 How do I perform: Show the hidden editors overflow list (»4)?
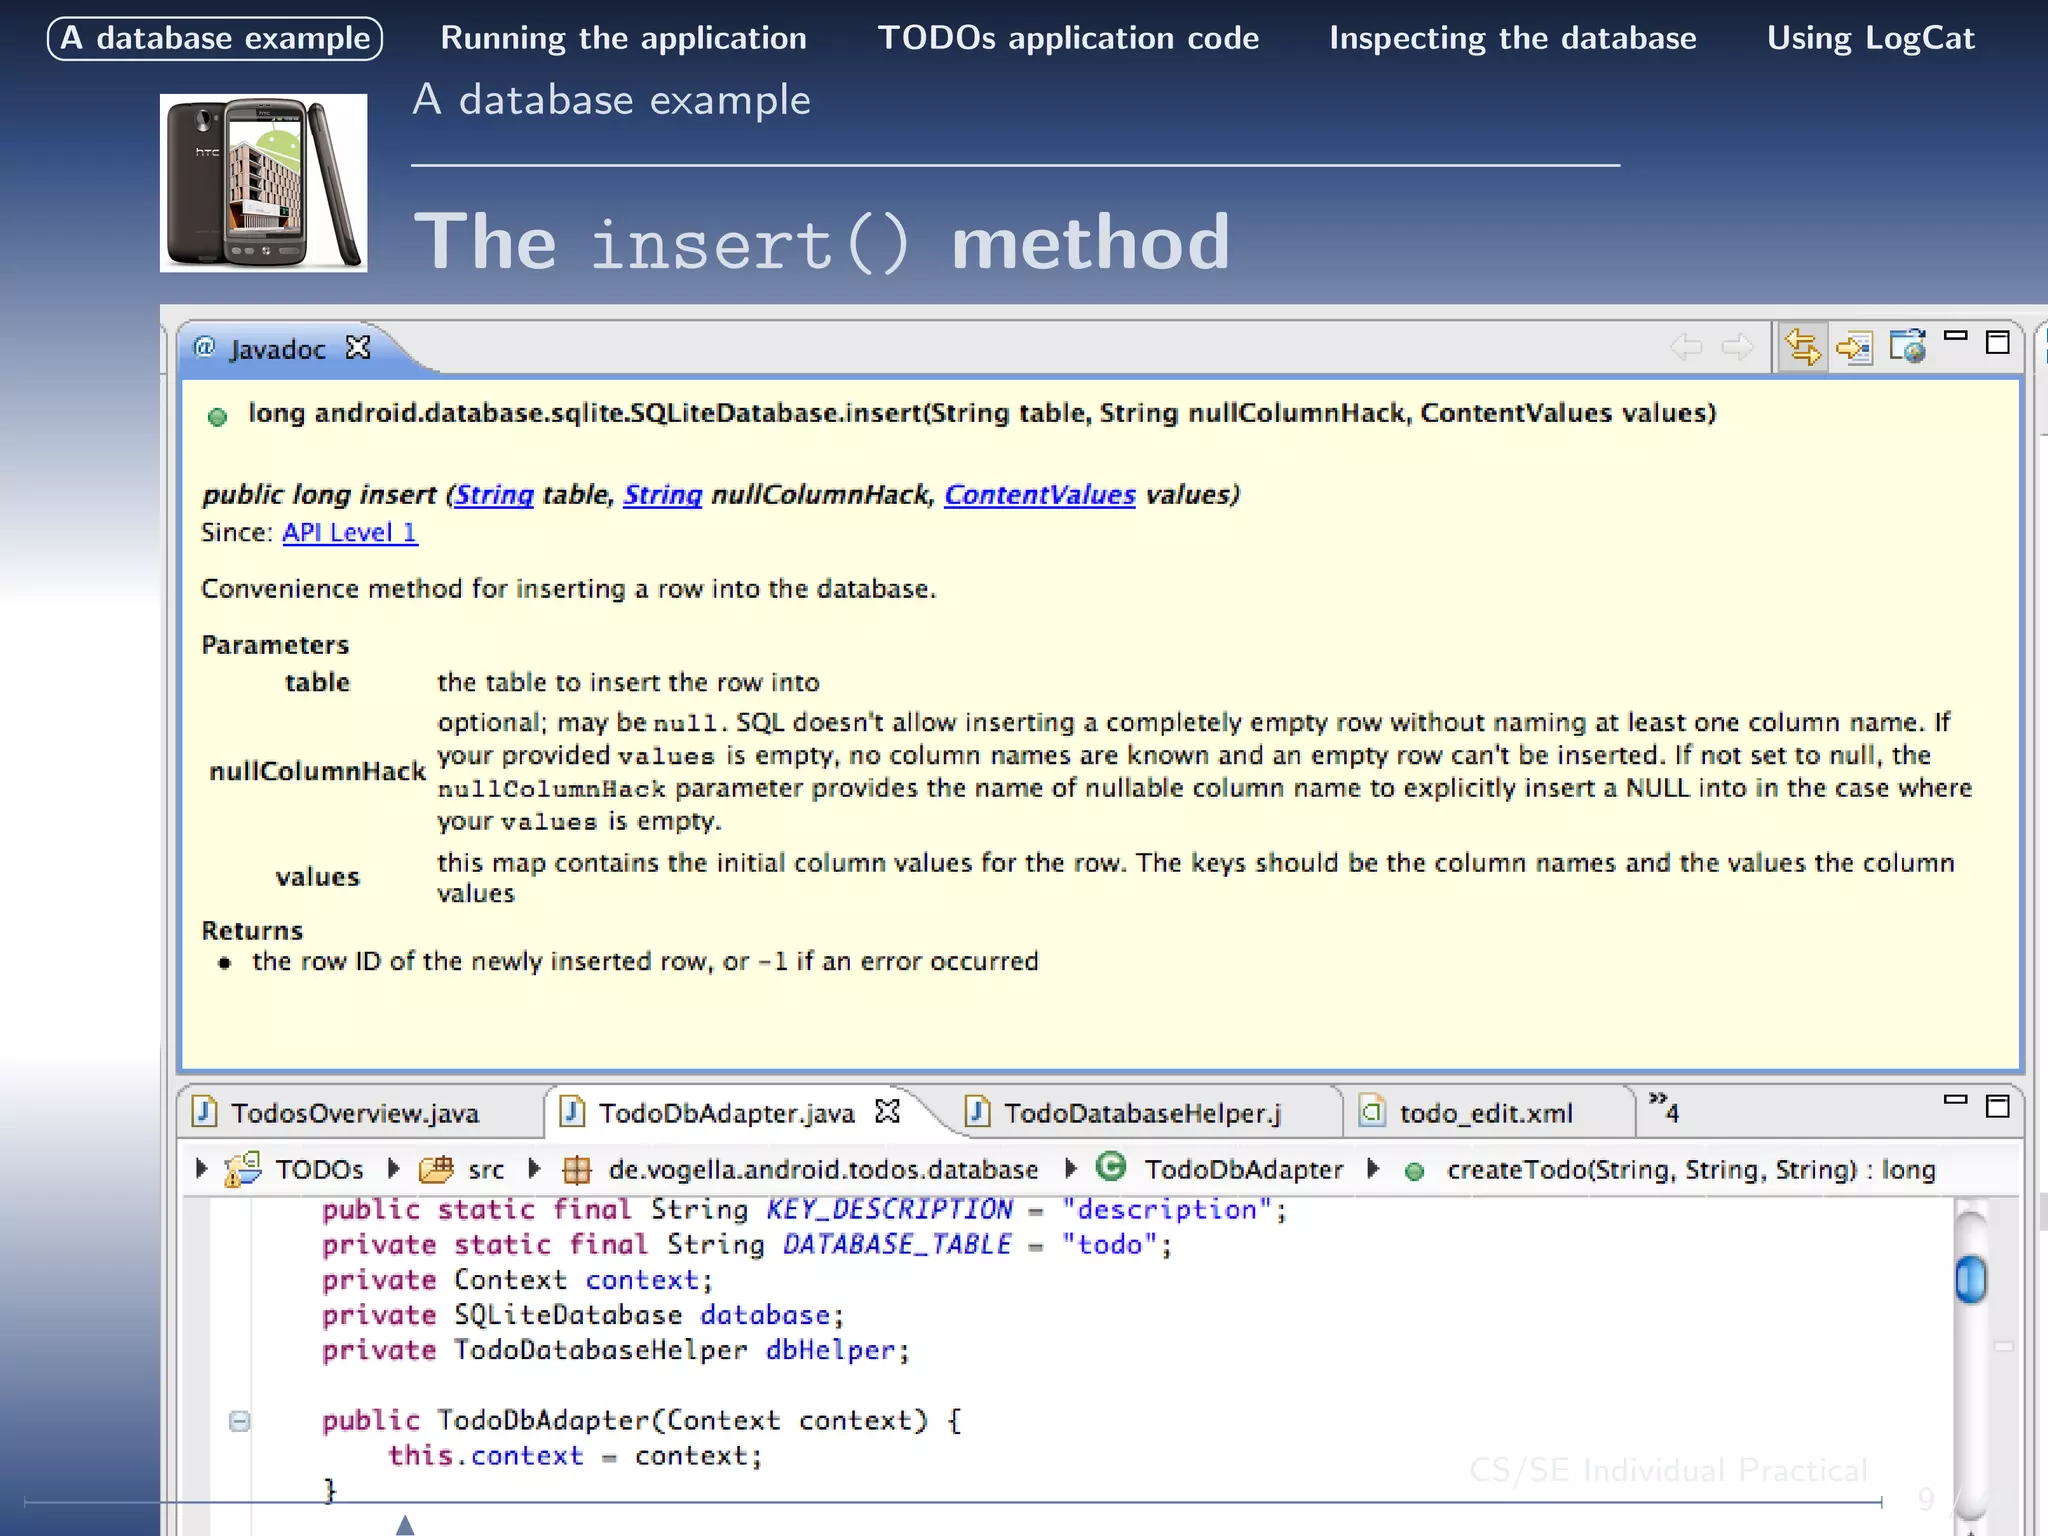[1664, 1108]
